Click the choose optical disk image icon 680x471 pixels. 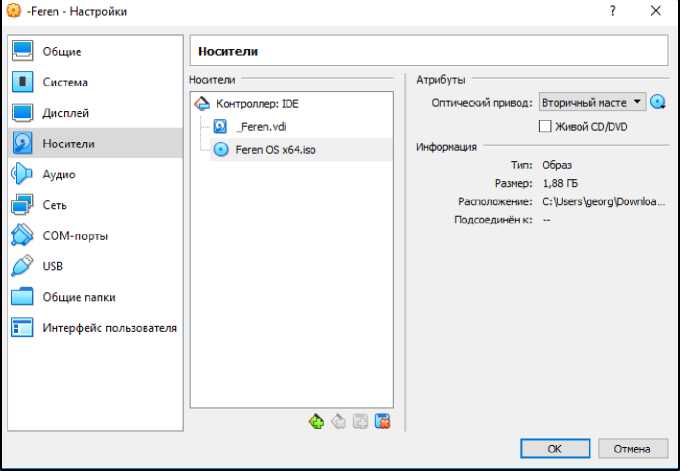[658, 102]
